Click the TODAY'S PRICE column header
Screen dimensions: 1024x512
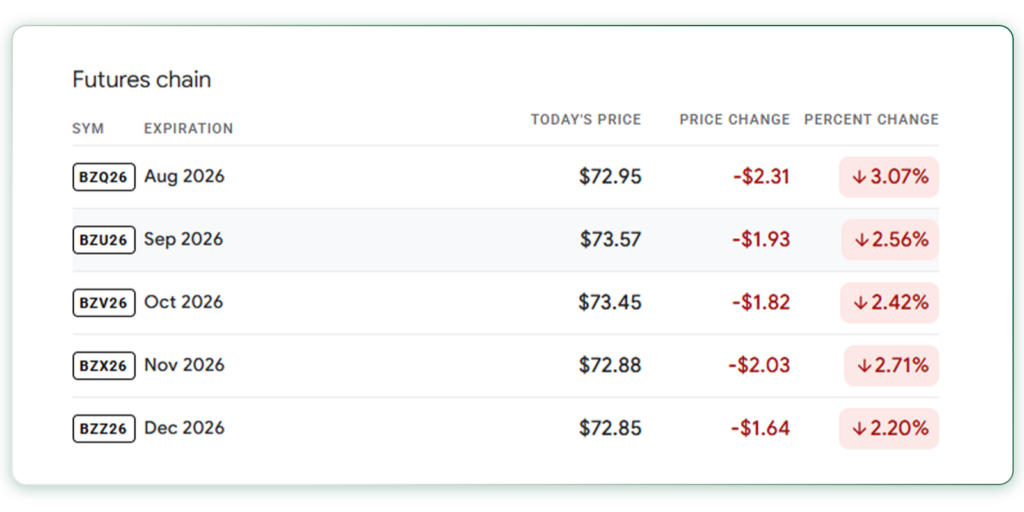click(x=586, y=120)
